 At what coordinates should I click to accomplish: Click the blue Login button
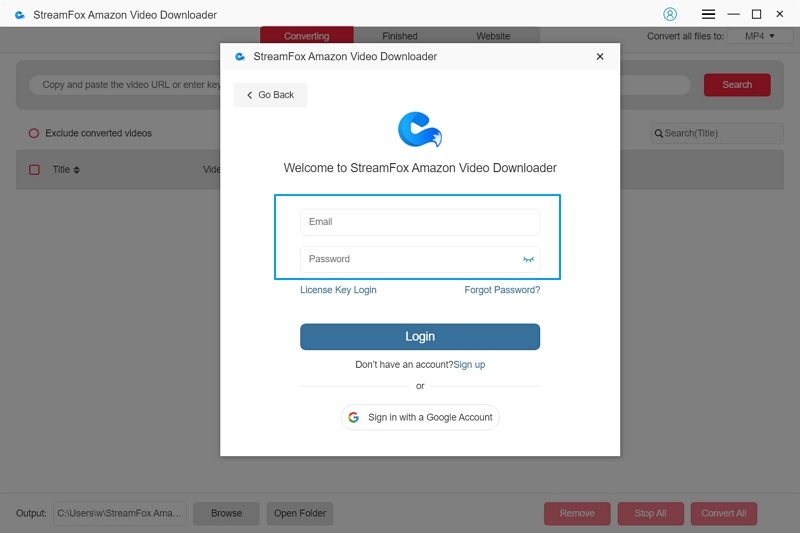tap(420, 337)
